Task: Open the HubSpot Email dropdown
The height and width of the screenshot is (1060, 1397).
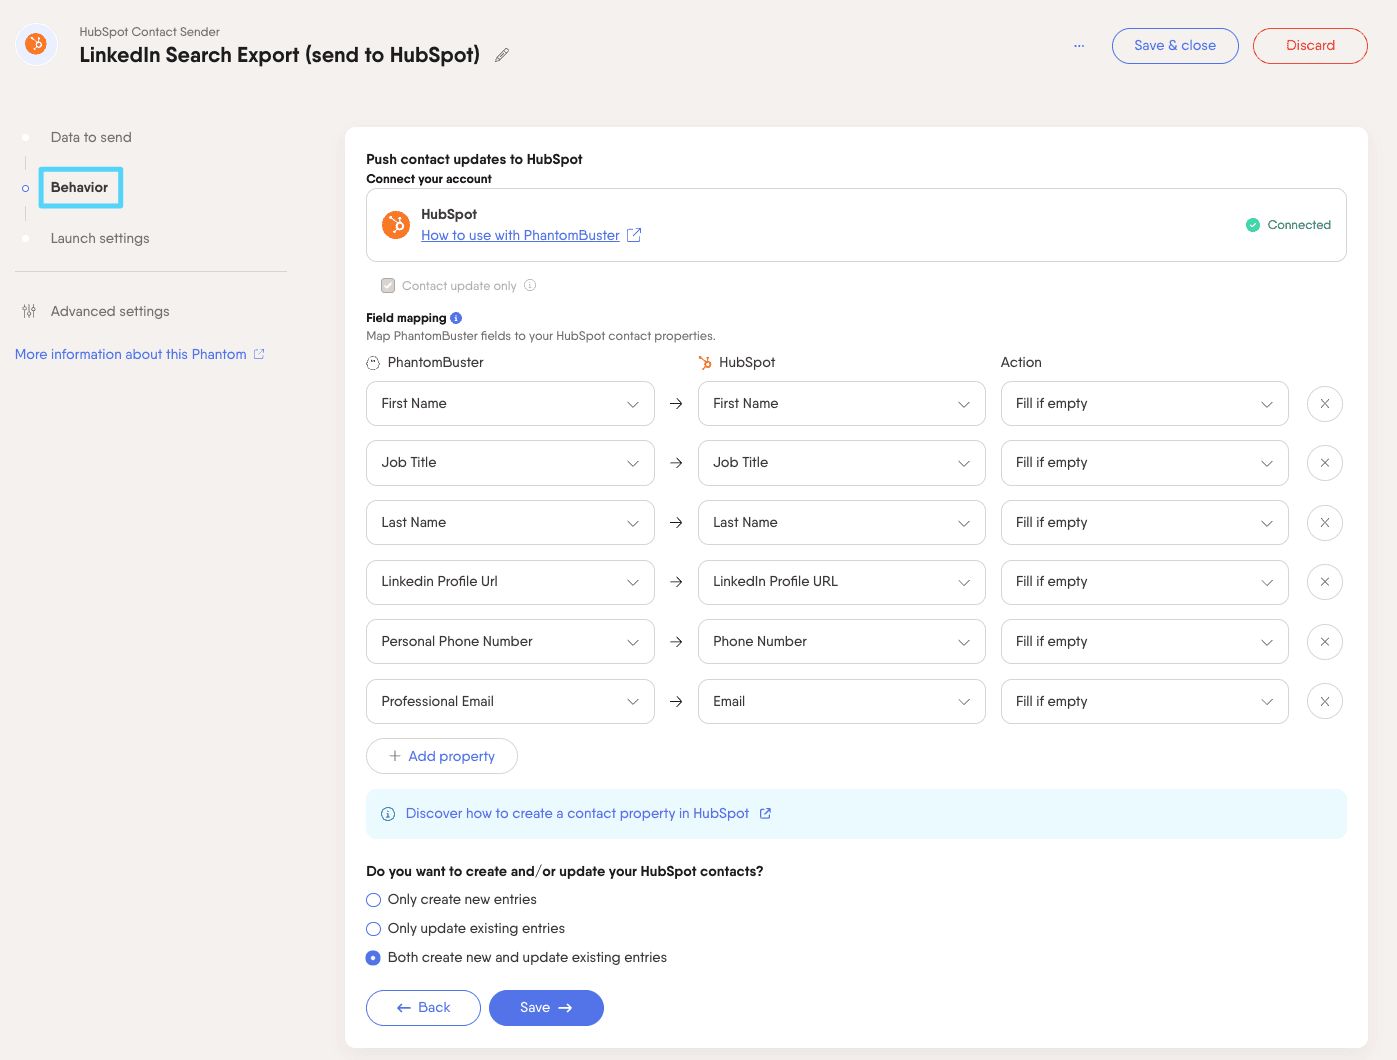Action: point(842,702)
